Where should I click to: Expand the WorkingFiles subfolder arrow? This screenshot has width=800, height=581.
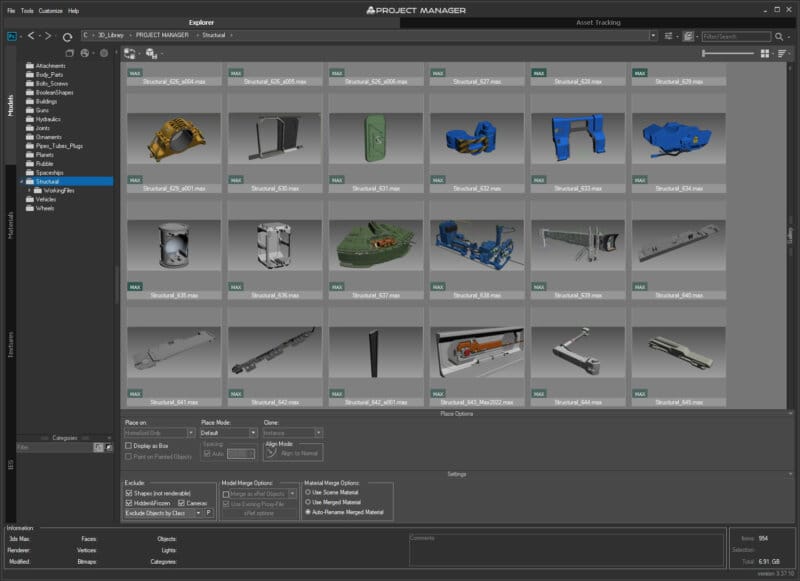[x=29, y=190]
